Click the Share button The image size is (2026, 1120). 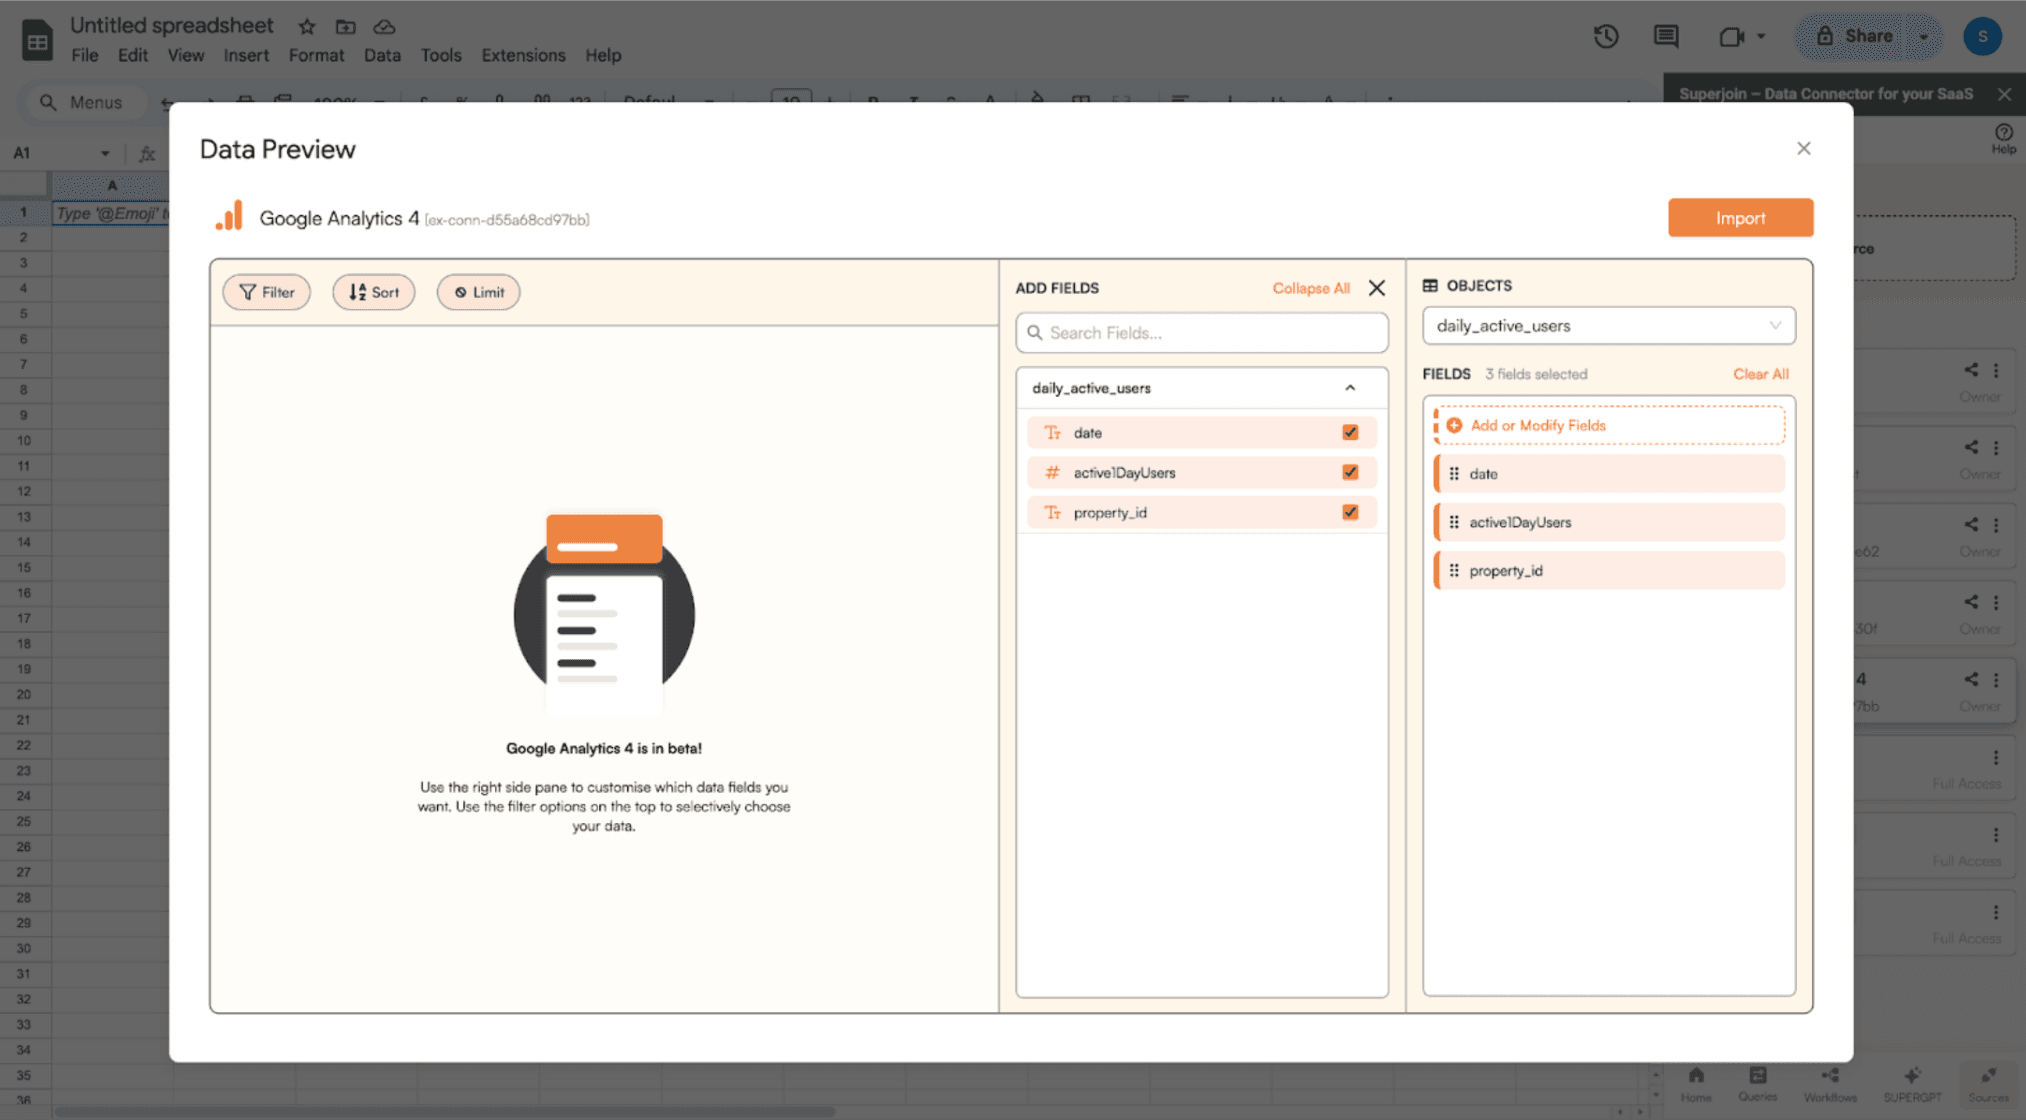(1855, 37)
